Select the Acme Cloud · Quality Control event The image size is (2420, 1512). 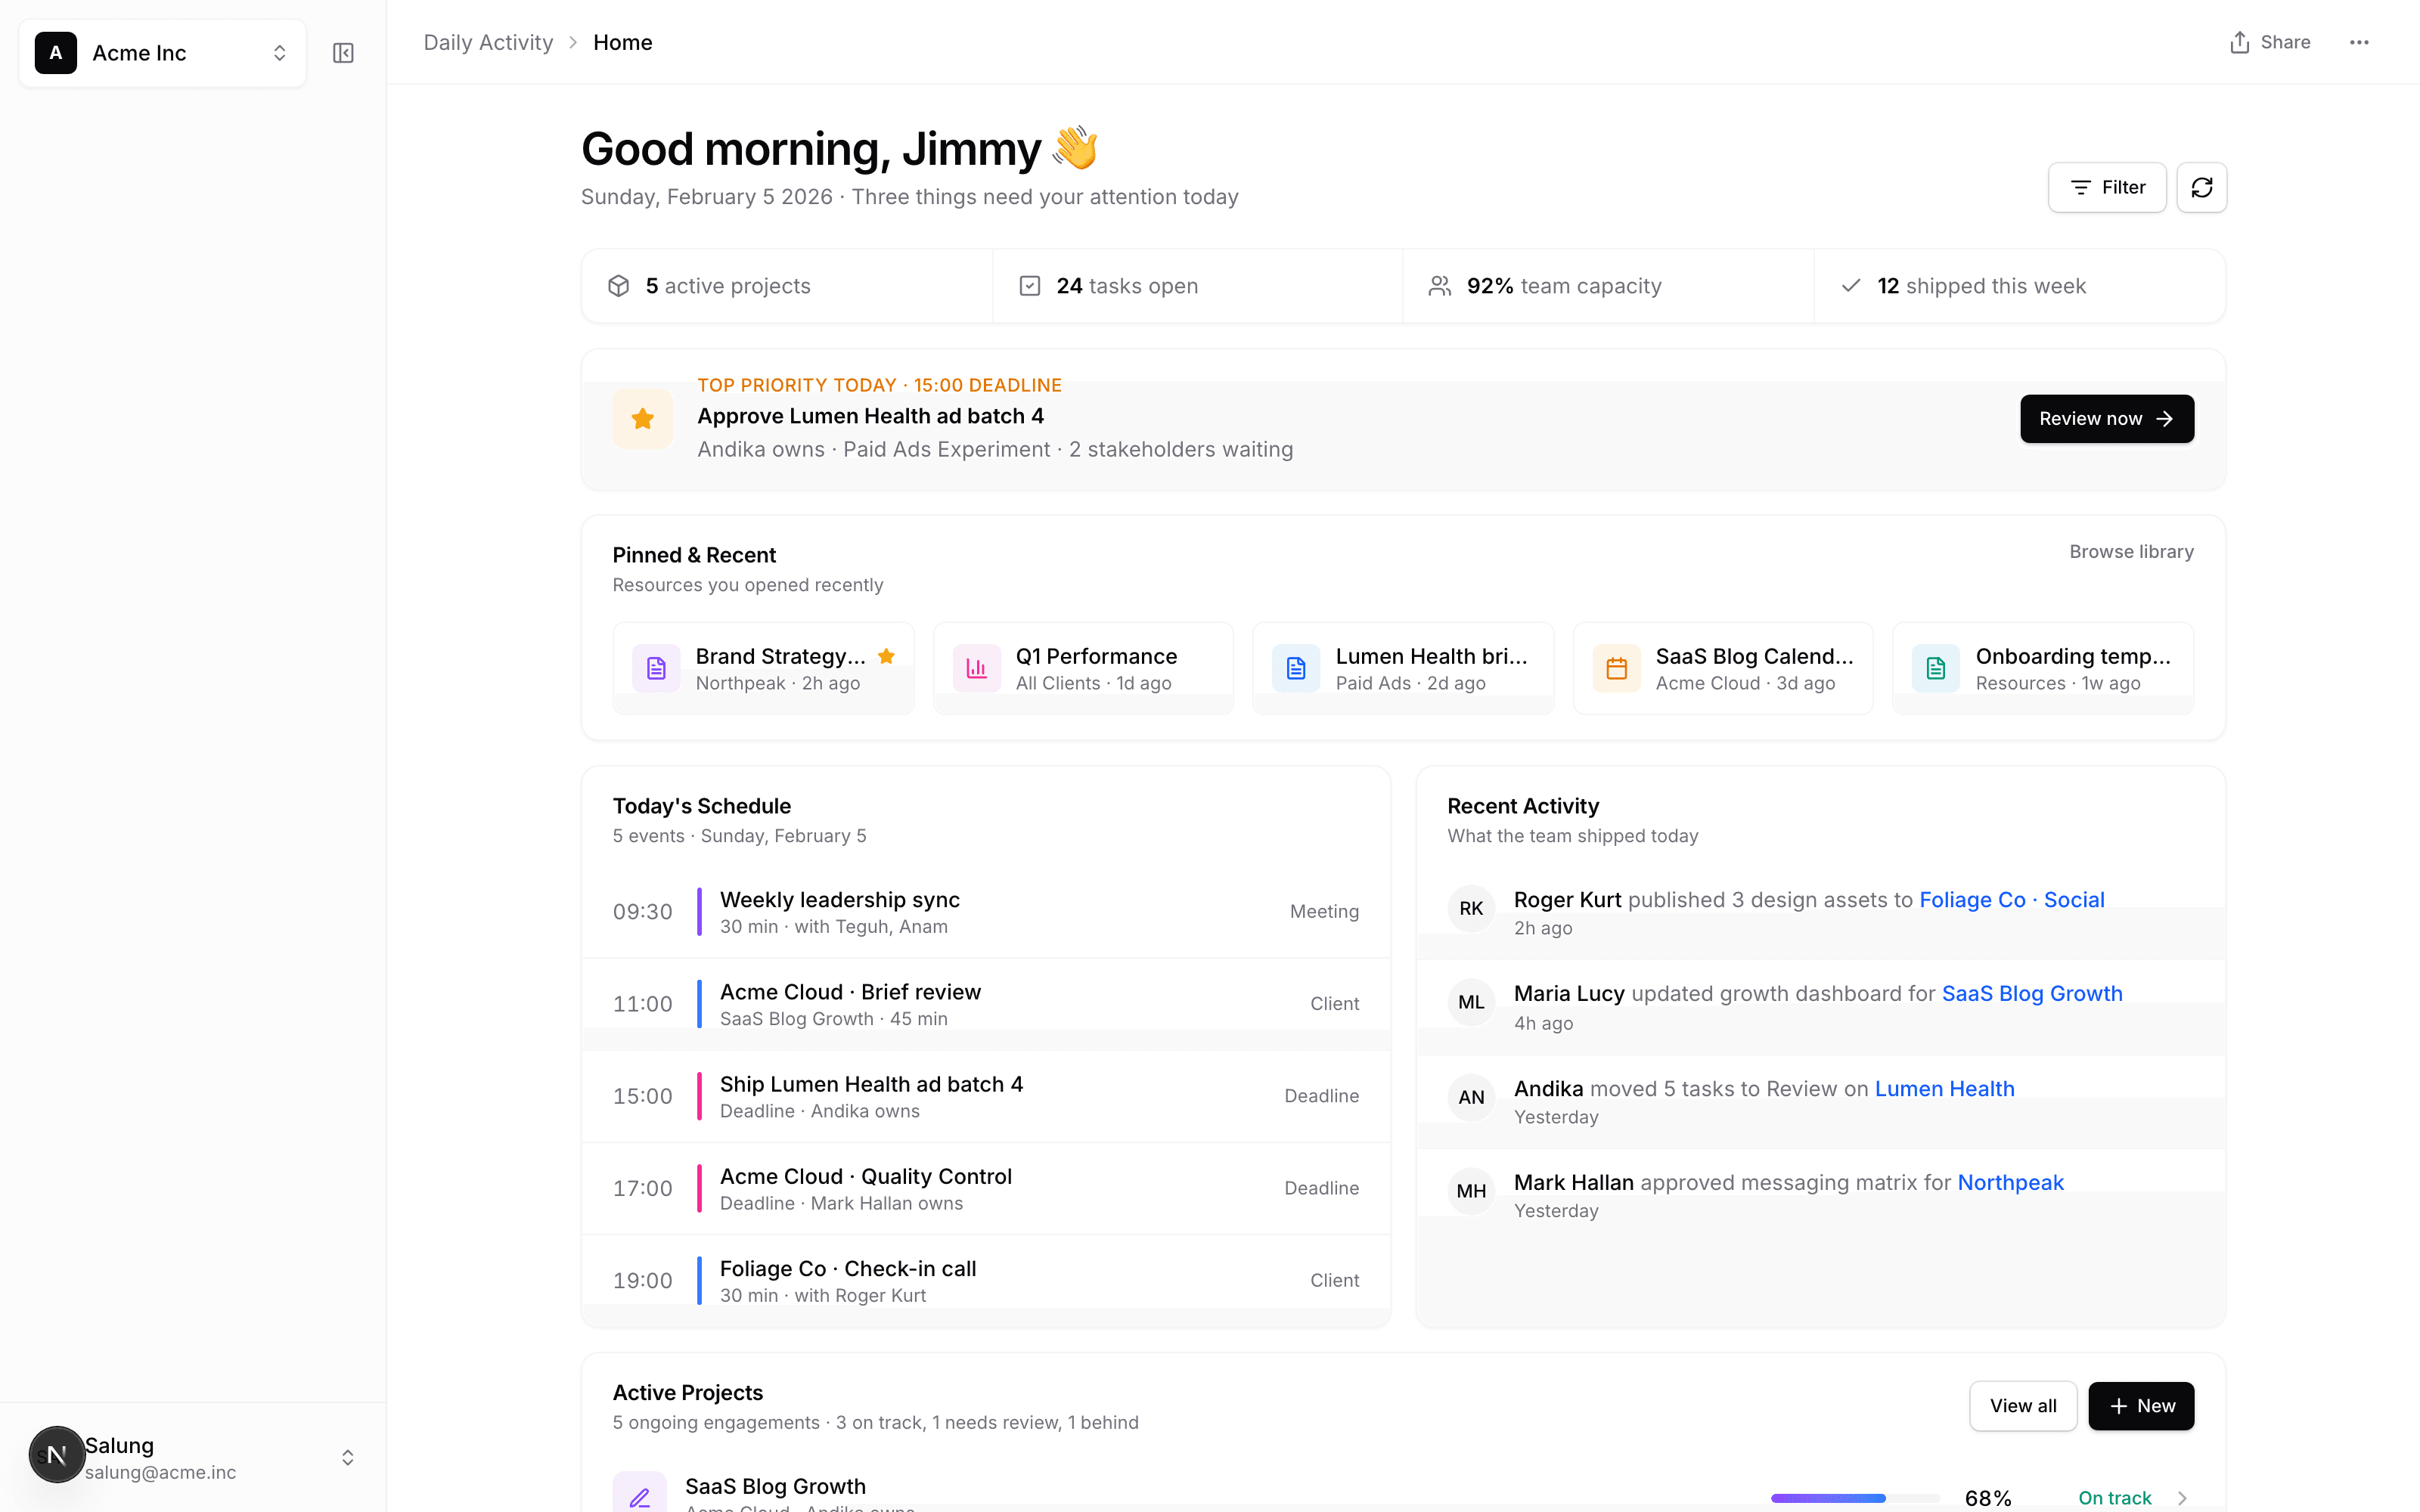tap(986, 1188)
